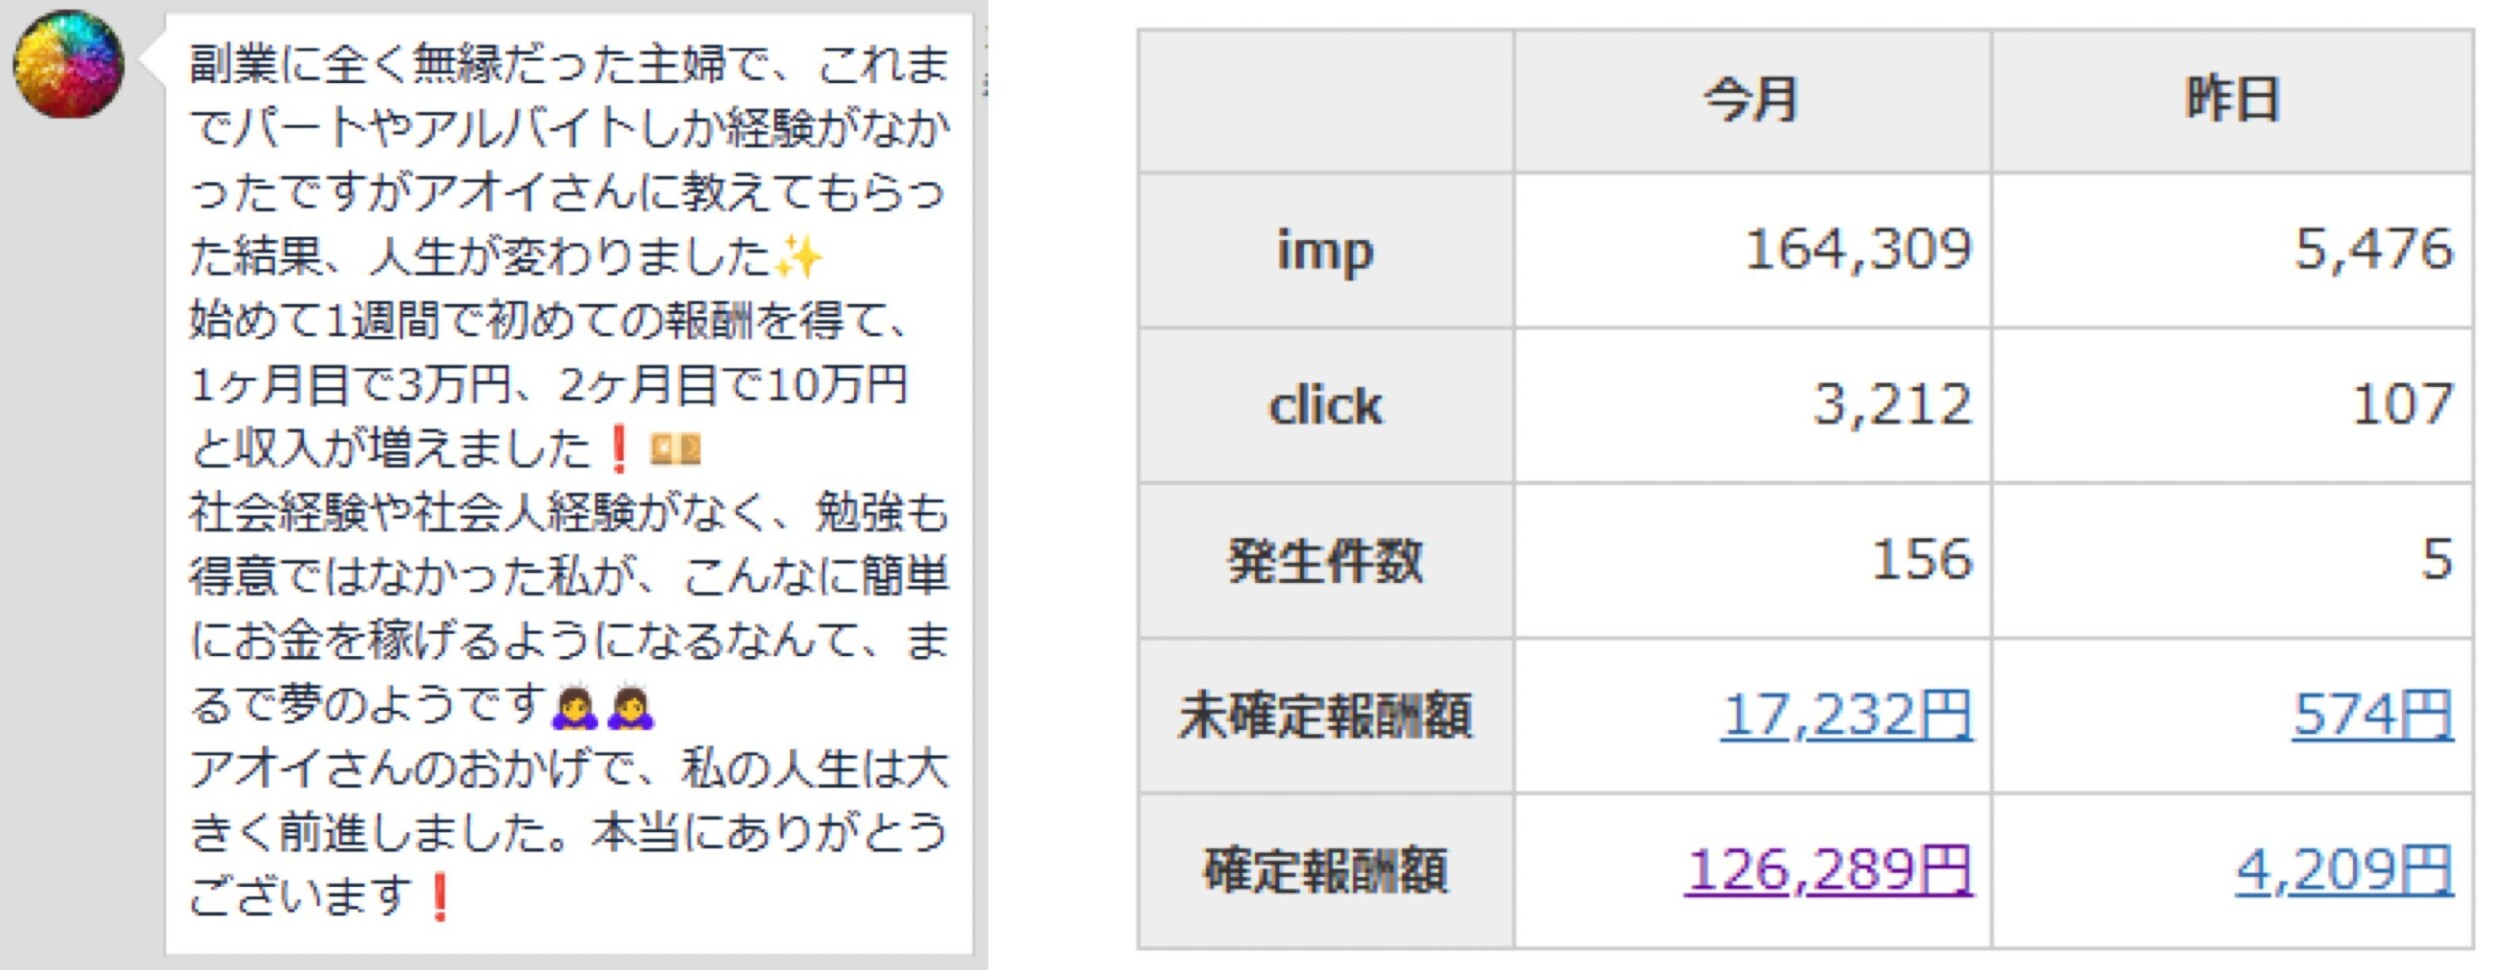The image size is (2500, 970).
Task: Open the 126,289円 confirmed reward link
Action: tap(1828, 871)
